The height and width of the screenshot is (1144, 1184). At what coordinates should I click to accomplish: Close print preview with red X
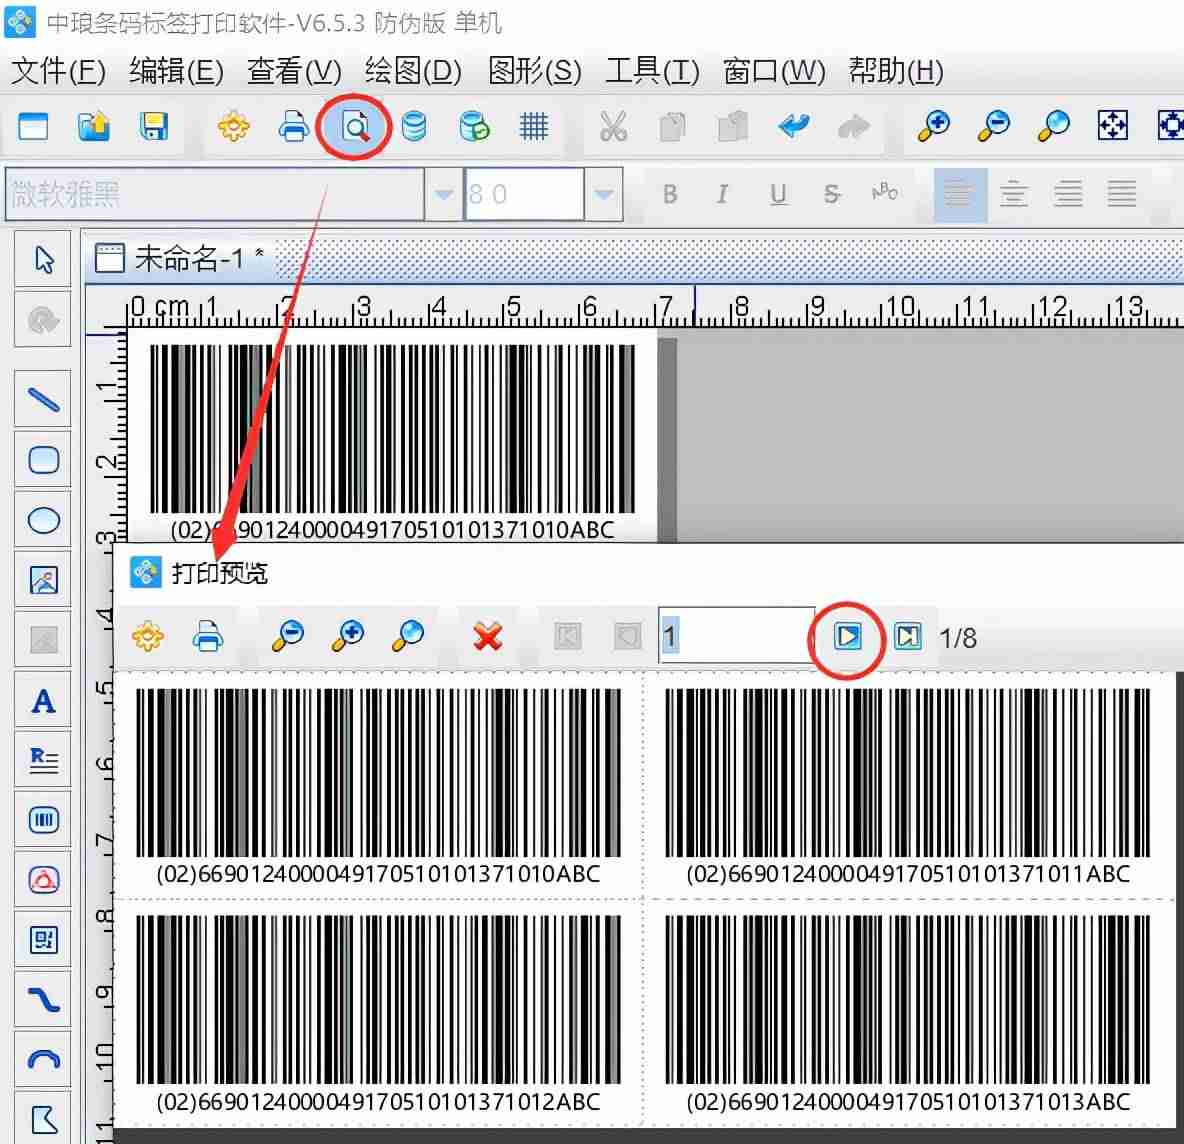click(488, 637)
